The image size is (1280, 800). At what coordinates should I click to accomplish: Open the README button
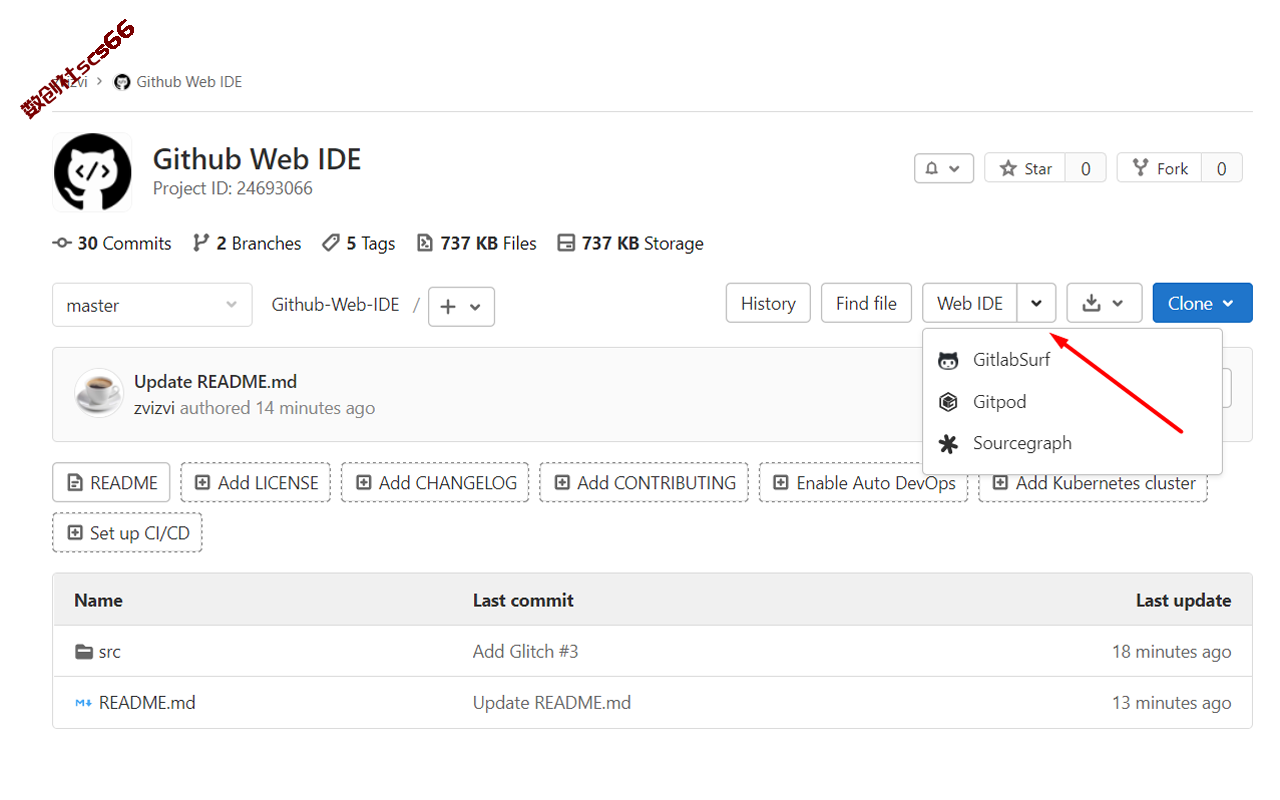click(x=112, y=482)
